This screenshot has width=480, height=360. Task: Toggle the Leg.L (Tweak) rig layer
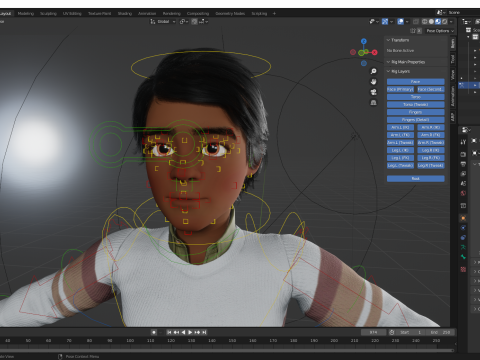pyautogui.click(x=400, y=165)
